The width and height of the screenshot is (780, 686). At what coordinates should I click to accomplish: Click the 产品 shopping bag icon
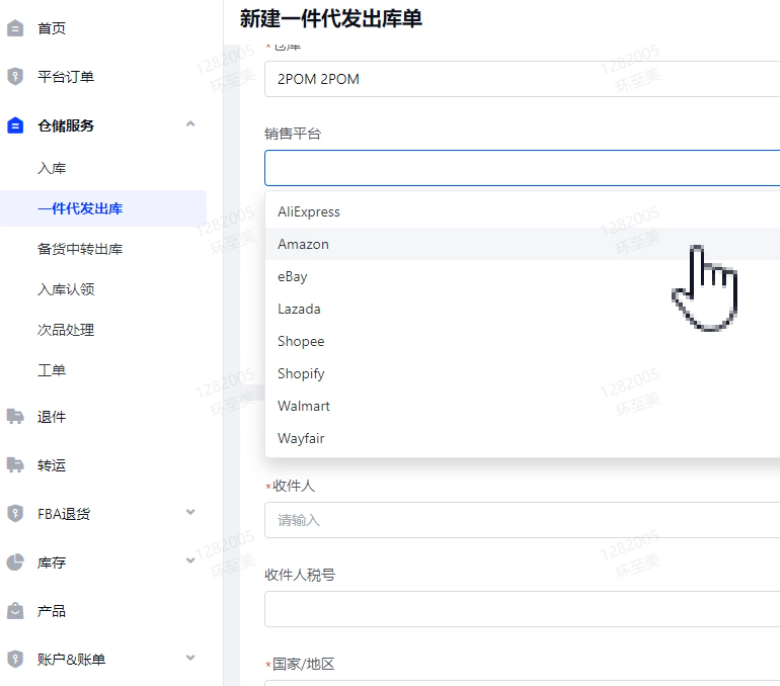pos(15,610)
